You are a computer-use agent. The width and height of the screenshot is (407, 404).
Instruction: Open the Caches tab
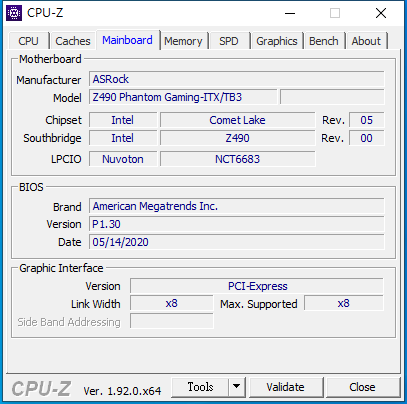pos(73,41)
